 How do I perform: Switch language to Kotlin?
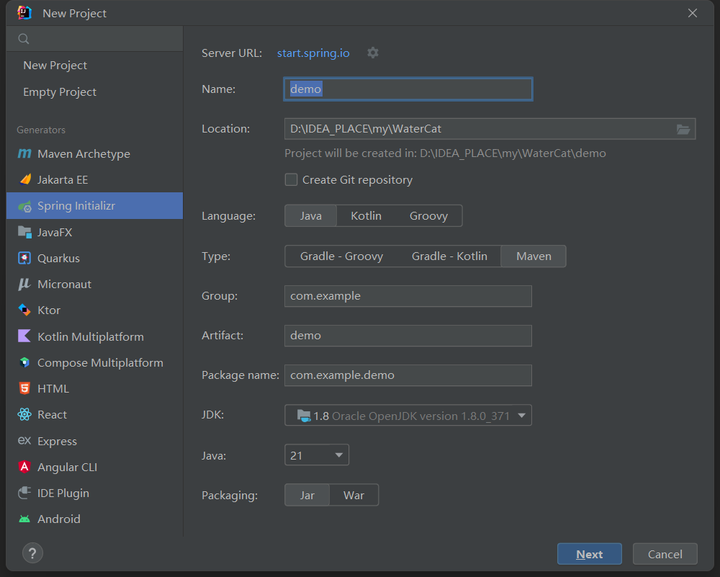point(366,216)
